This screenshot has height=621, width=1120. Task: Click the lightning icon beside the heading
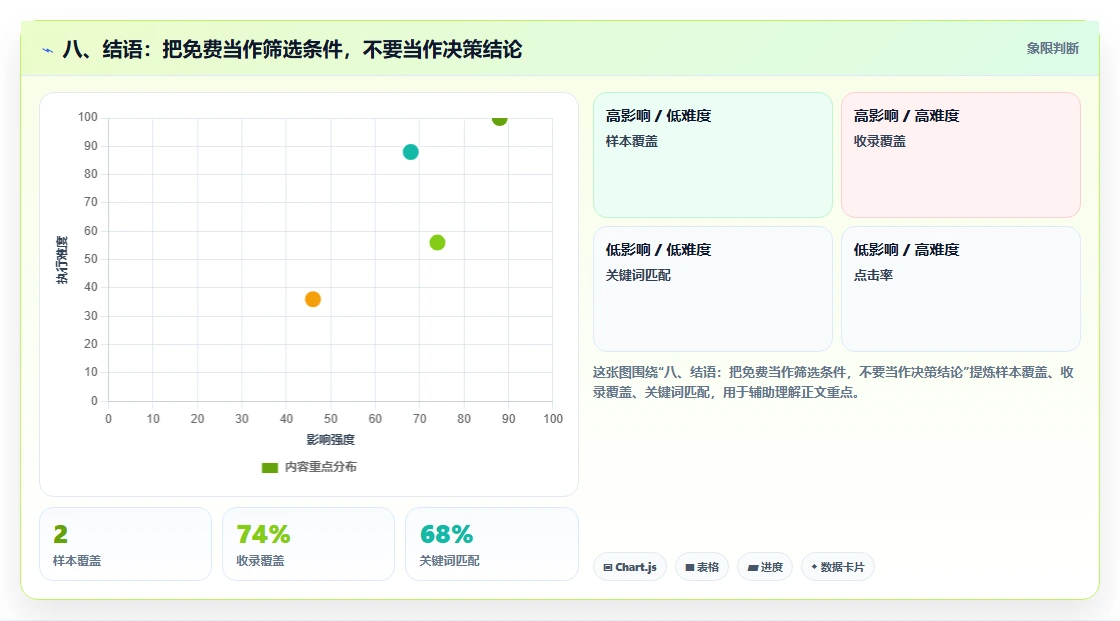(48, 50)
